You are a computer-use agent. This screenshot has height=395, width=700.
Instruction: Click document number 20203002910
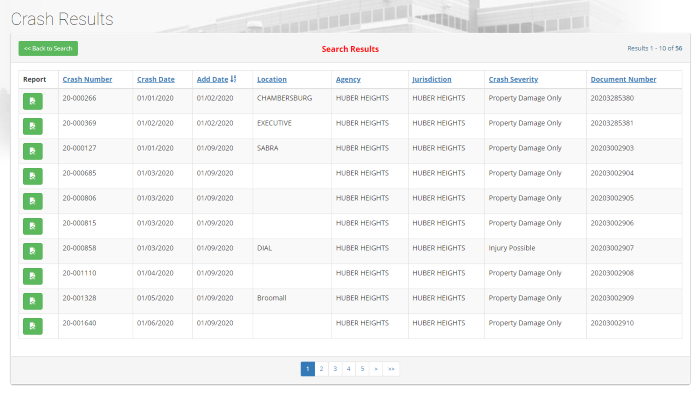(x=612, y=323)
